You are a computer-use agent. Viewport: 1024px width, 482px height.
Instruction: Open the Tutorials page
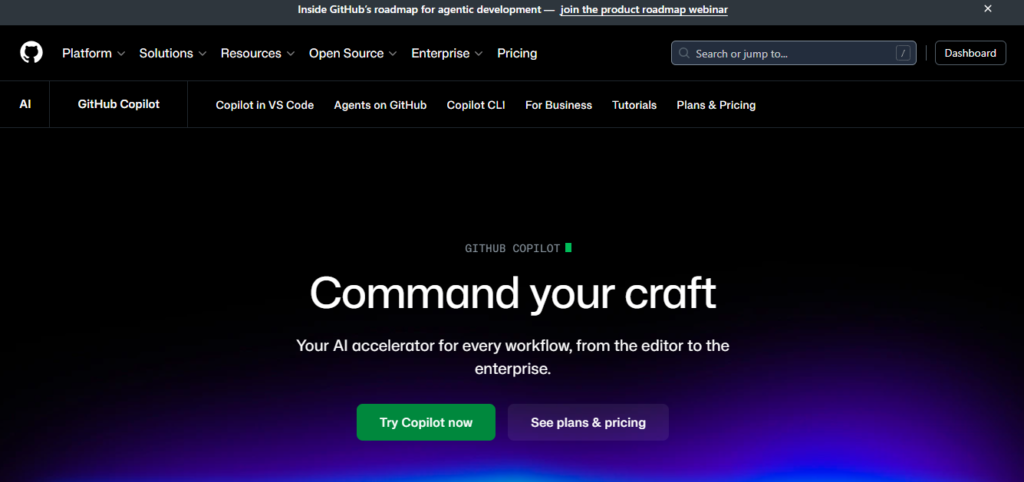634,105
